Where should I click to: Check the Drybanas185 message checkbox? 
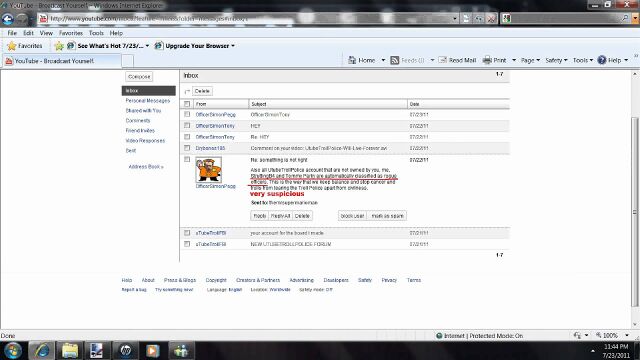(187, 148)
